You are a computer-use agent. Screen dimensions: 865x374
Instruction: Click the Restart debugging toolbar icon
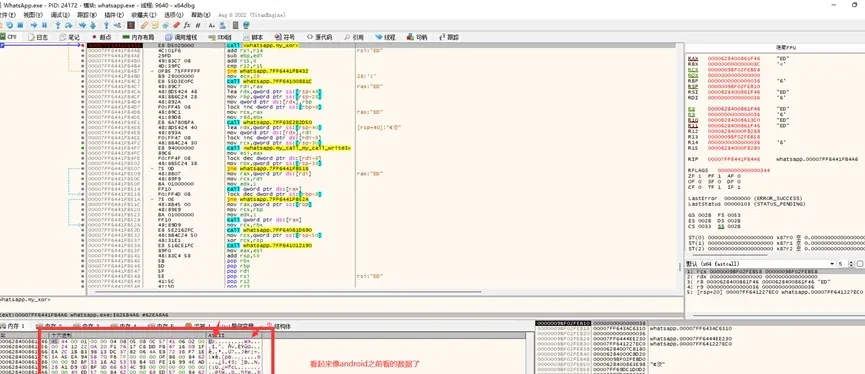coord(10,25)
